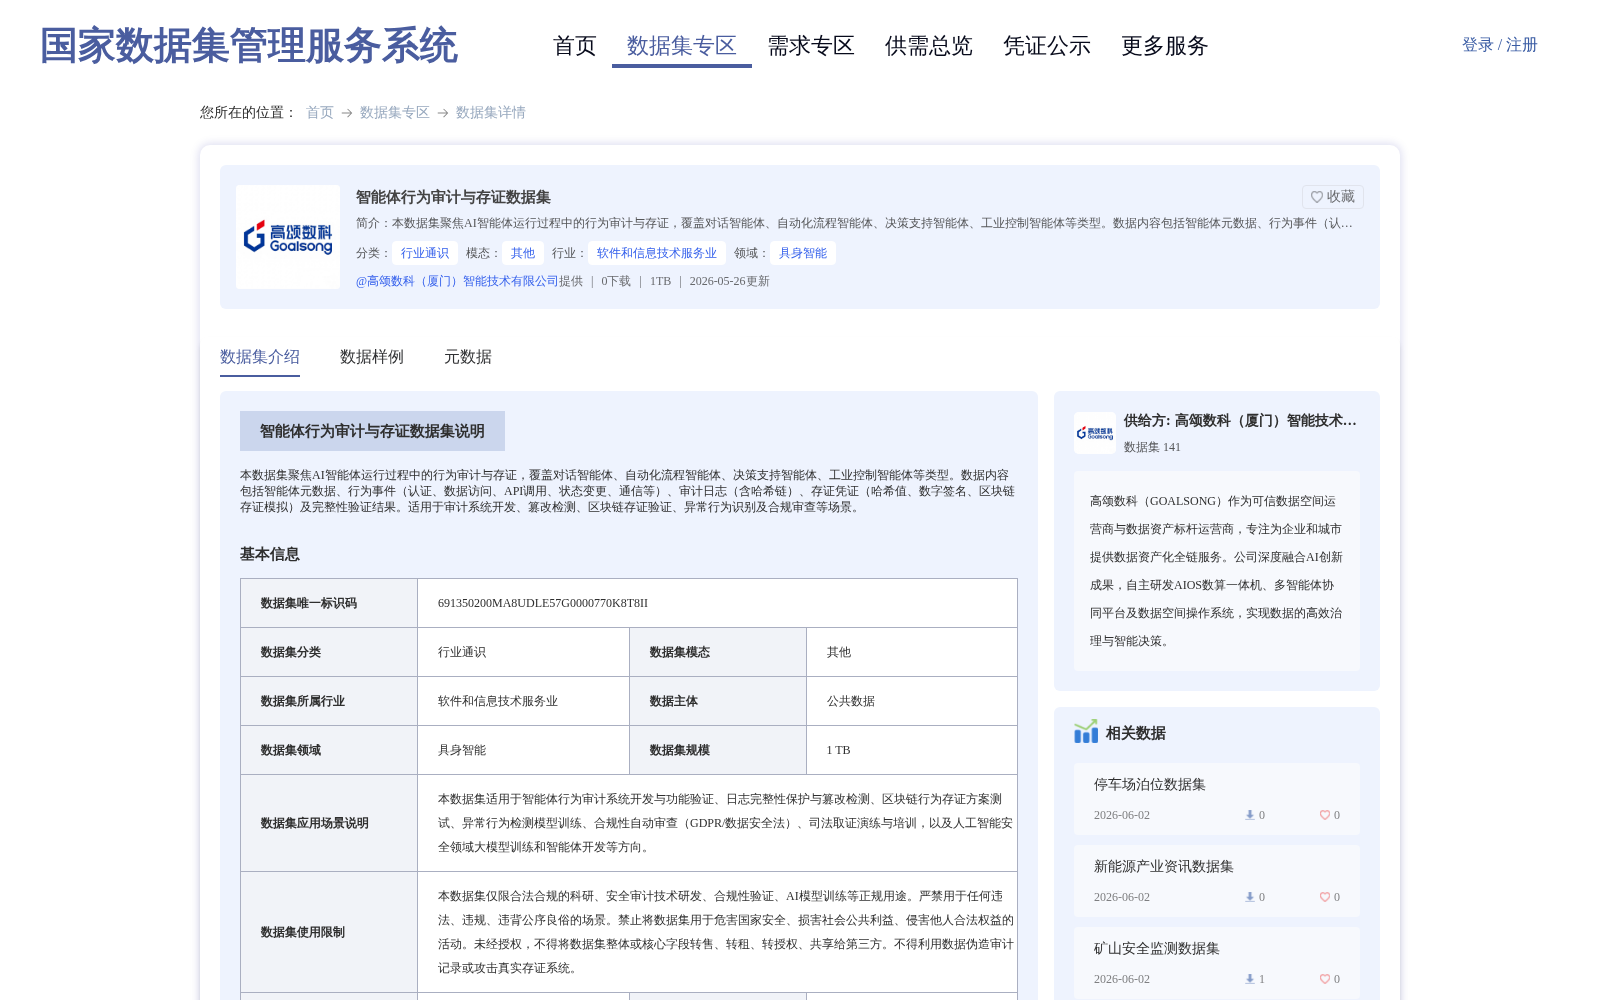The width and height of the screenshot is (1600, 1000).
Task: Click download icon for 新能源产业资讯数据集
Action: [1250, 897]
